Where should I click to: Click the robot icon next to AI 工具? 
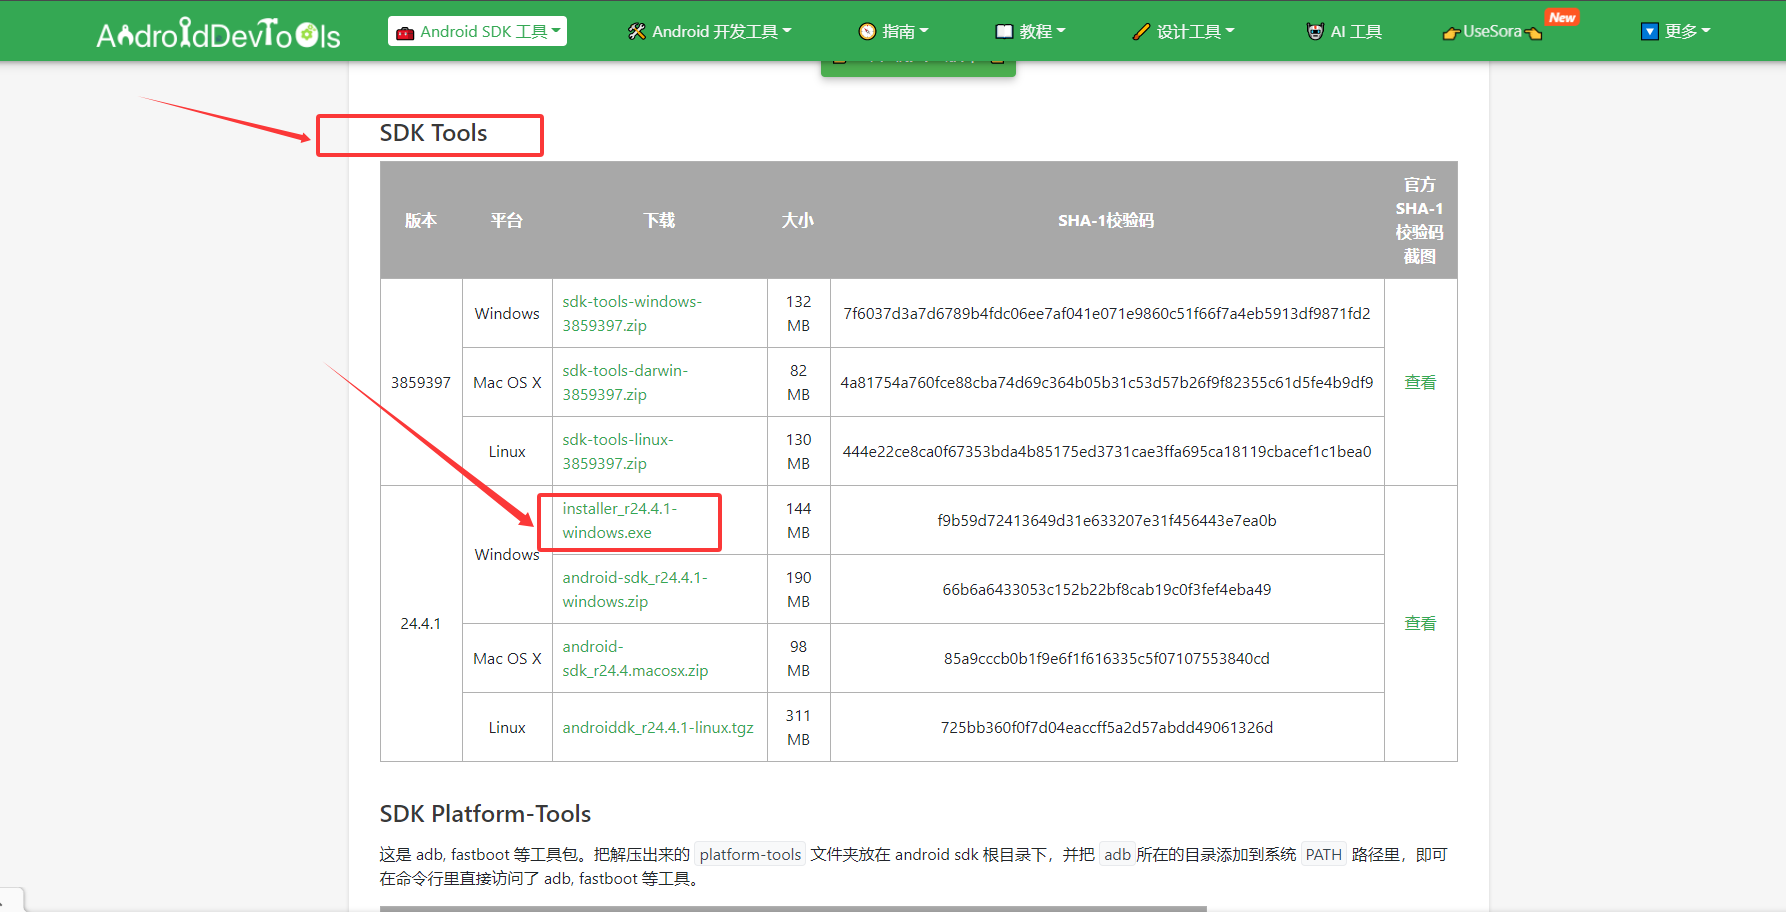(1315, 32)
